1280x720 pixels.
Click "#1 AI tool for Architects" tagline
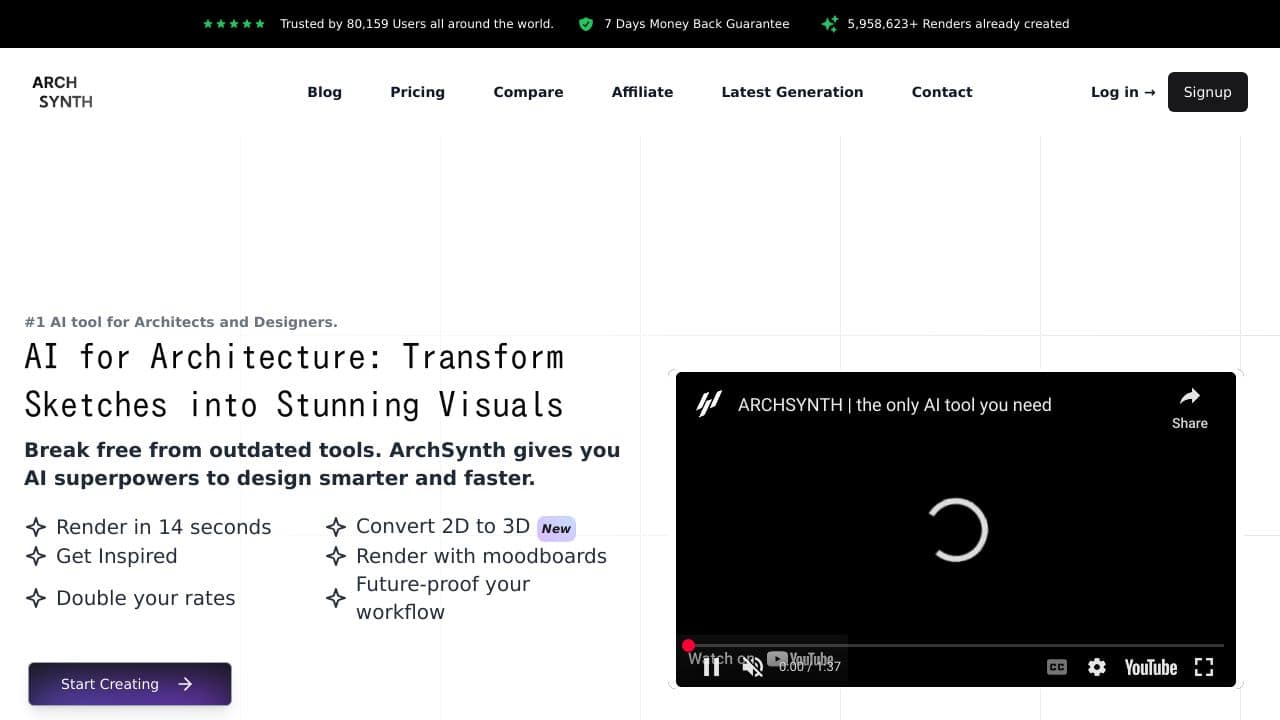(181, 322)
